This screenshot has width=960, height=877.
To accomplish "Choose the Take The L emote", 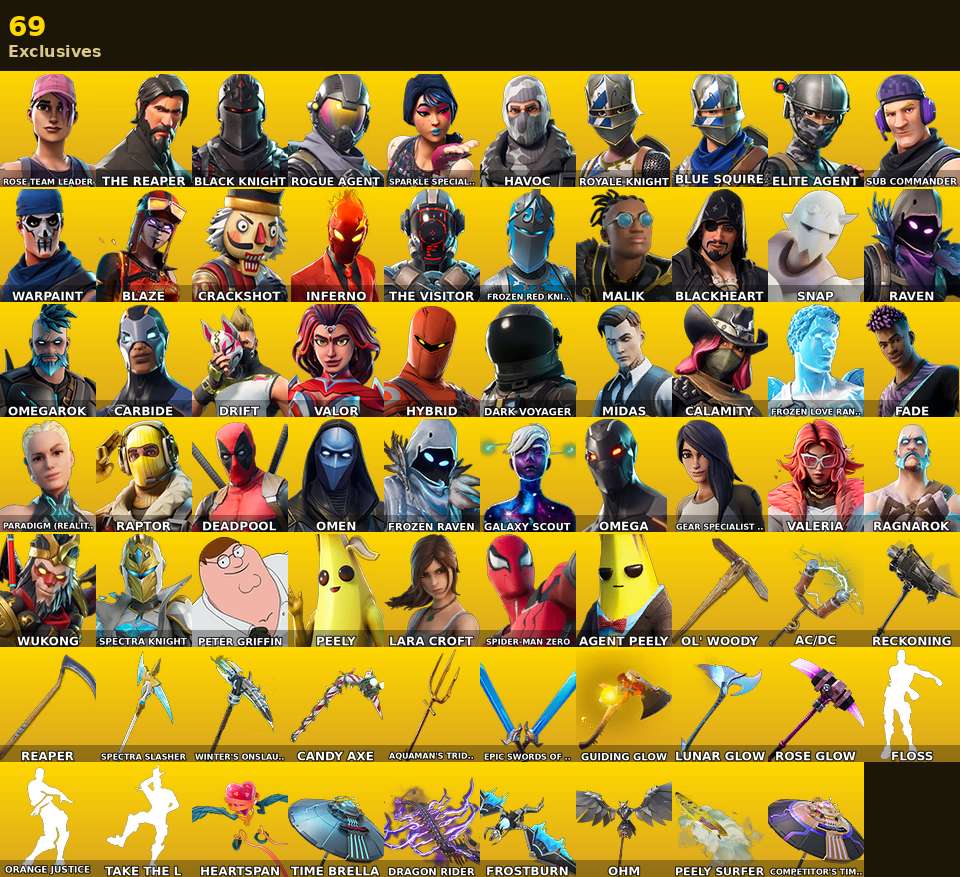I will (144, 820).
